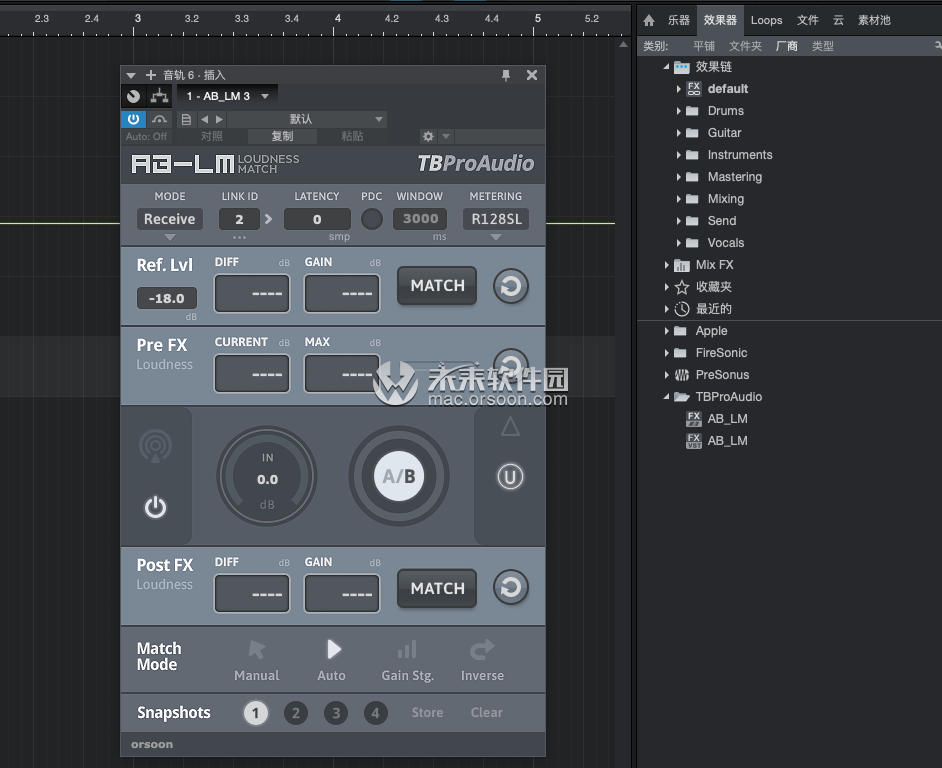Click the Latency value field
Screen dimensions: 942x768
(317, 219)
